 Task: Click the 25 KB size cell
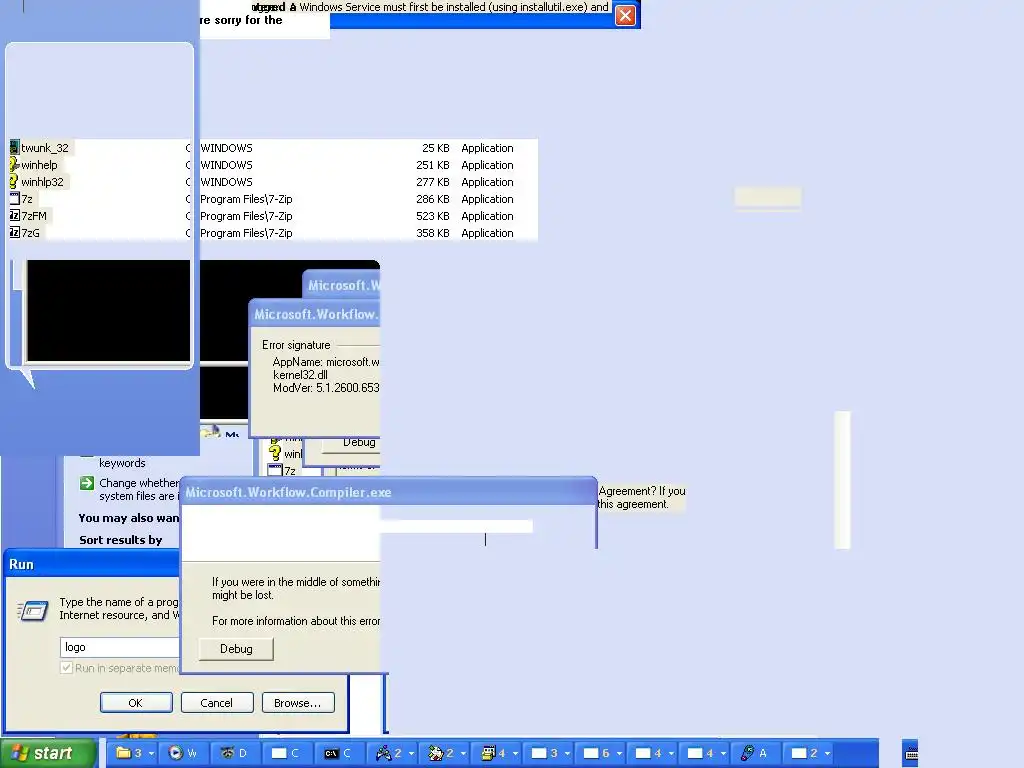(435, 148)
